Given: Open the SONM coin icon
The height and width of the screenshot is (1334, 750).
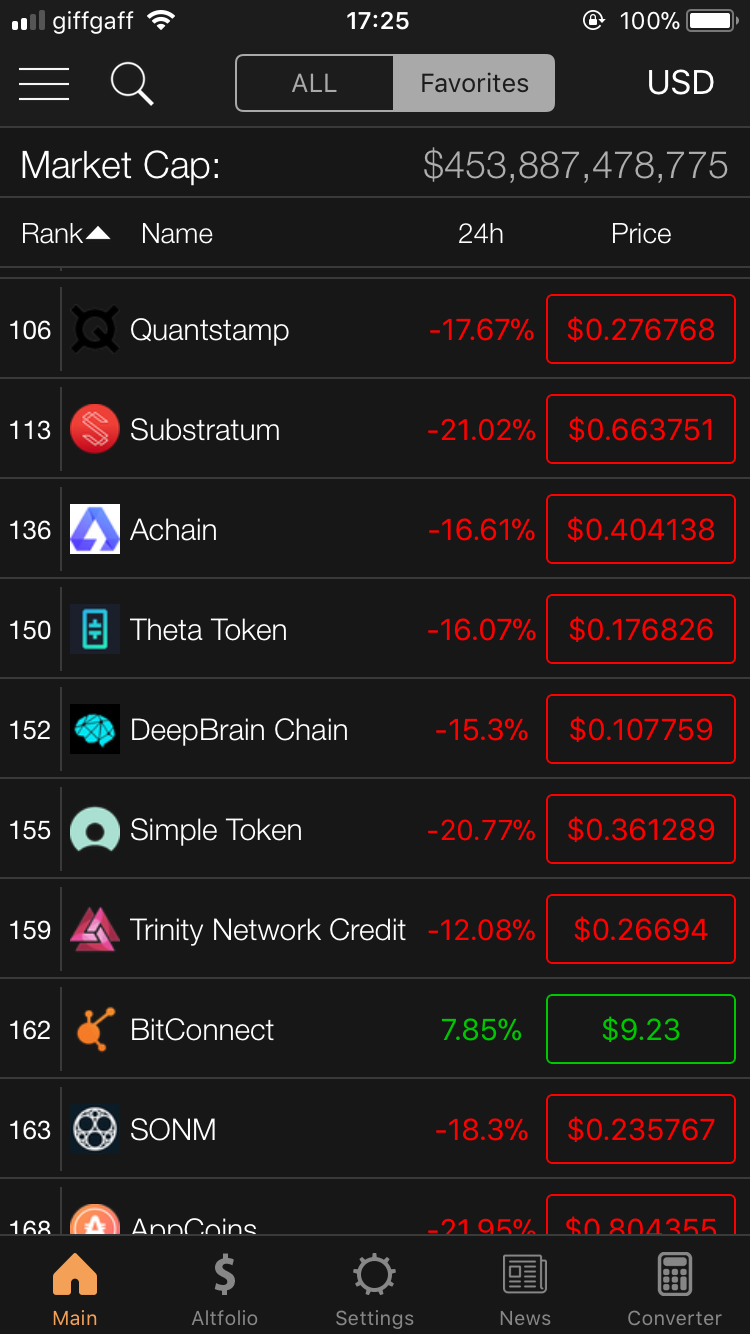Looking at the screenshot, I should [x=95, y=1129].
